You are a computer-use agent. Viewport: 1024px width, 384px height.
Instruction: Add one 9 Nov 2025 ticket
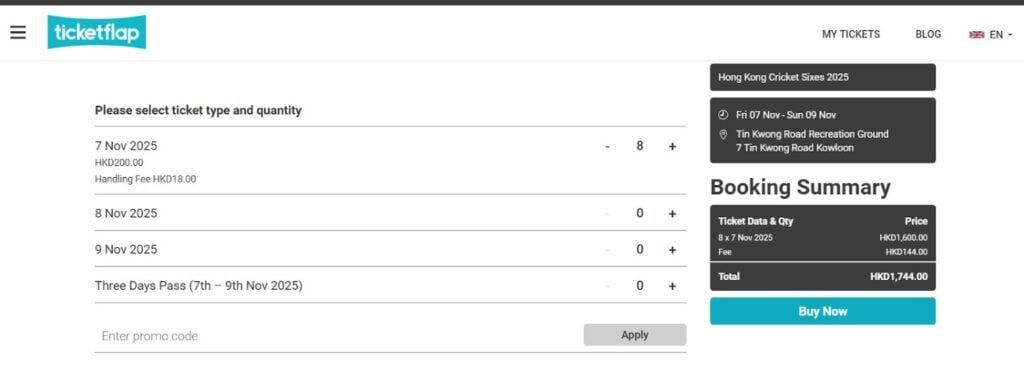(672, 250)
